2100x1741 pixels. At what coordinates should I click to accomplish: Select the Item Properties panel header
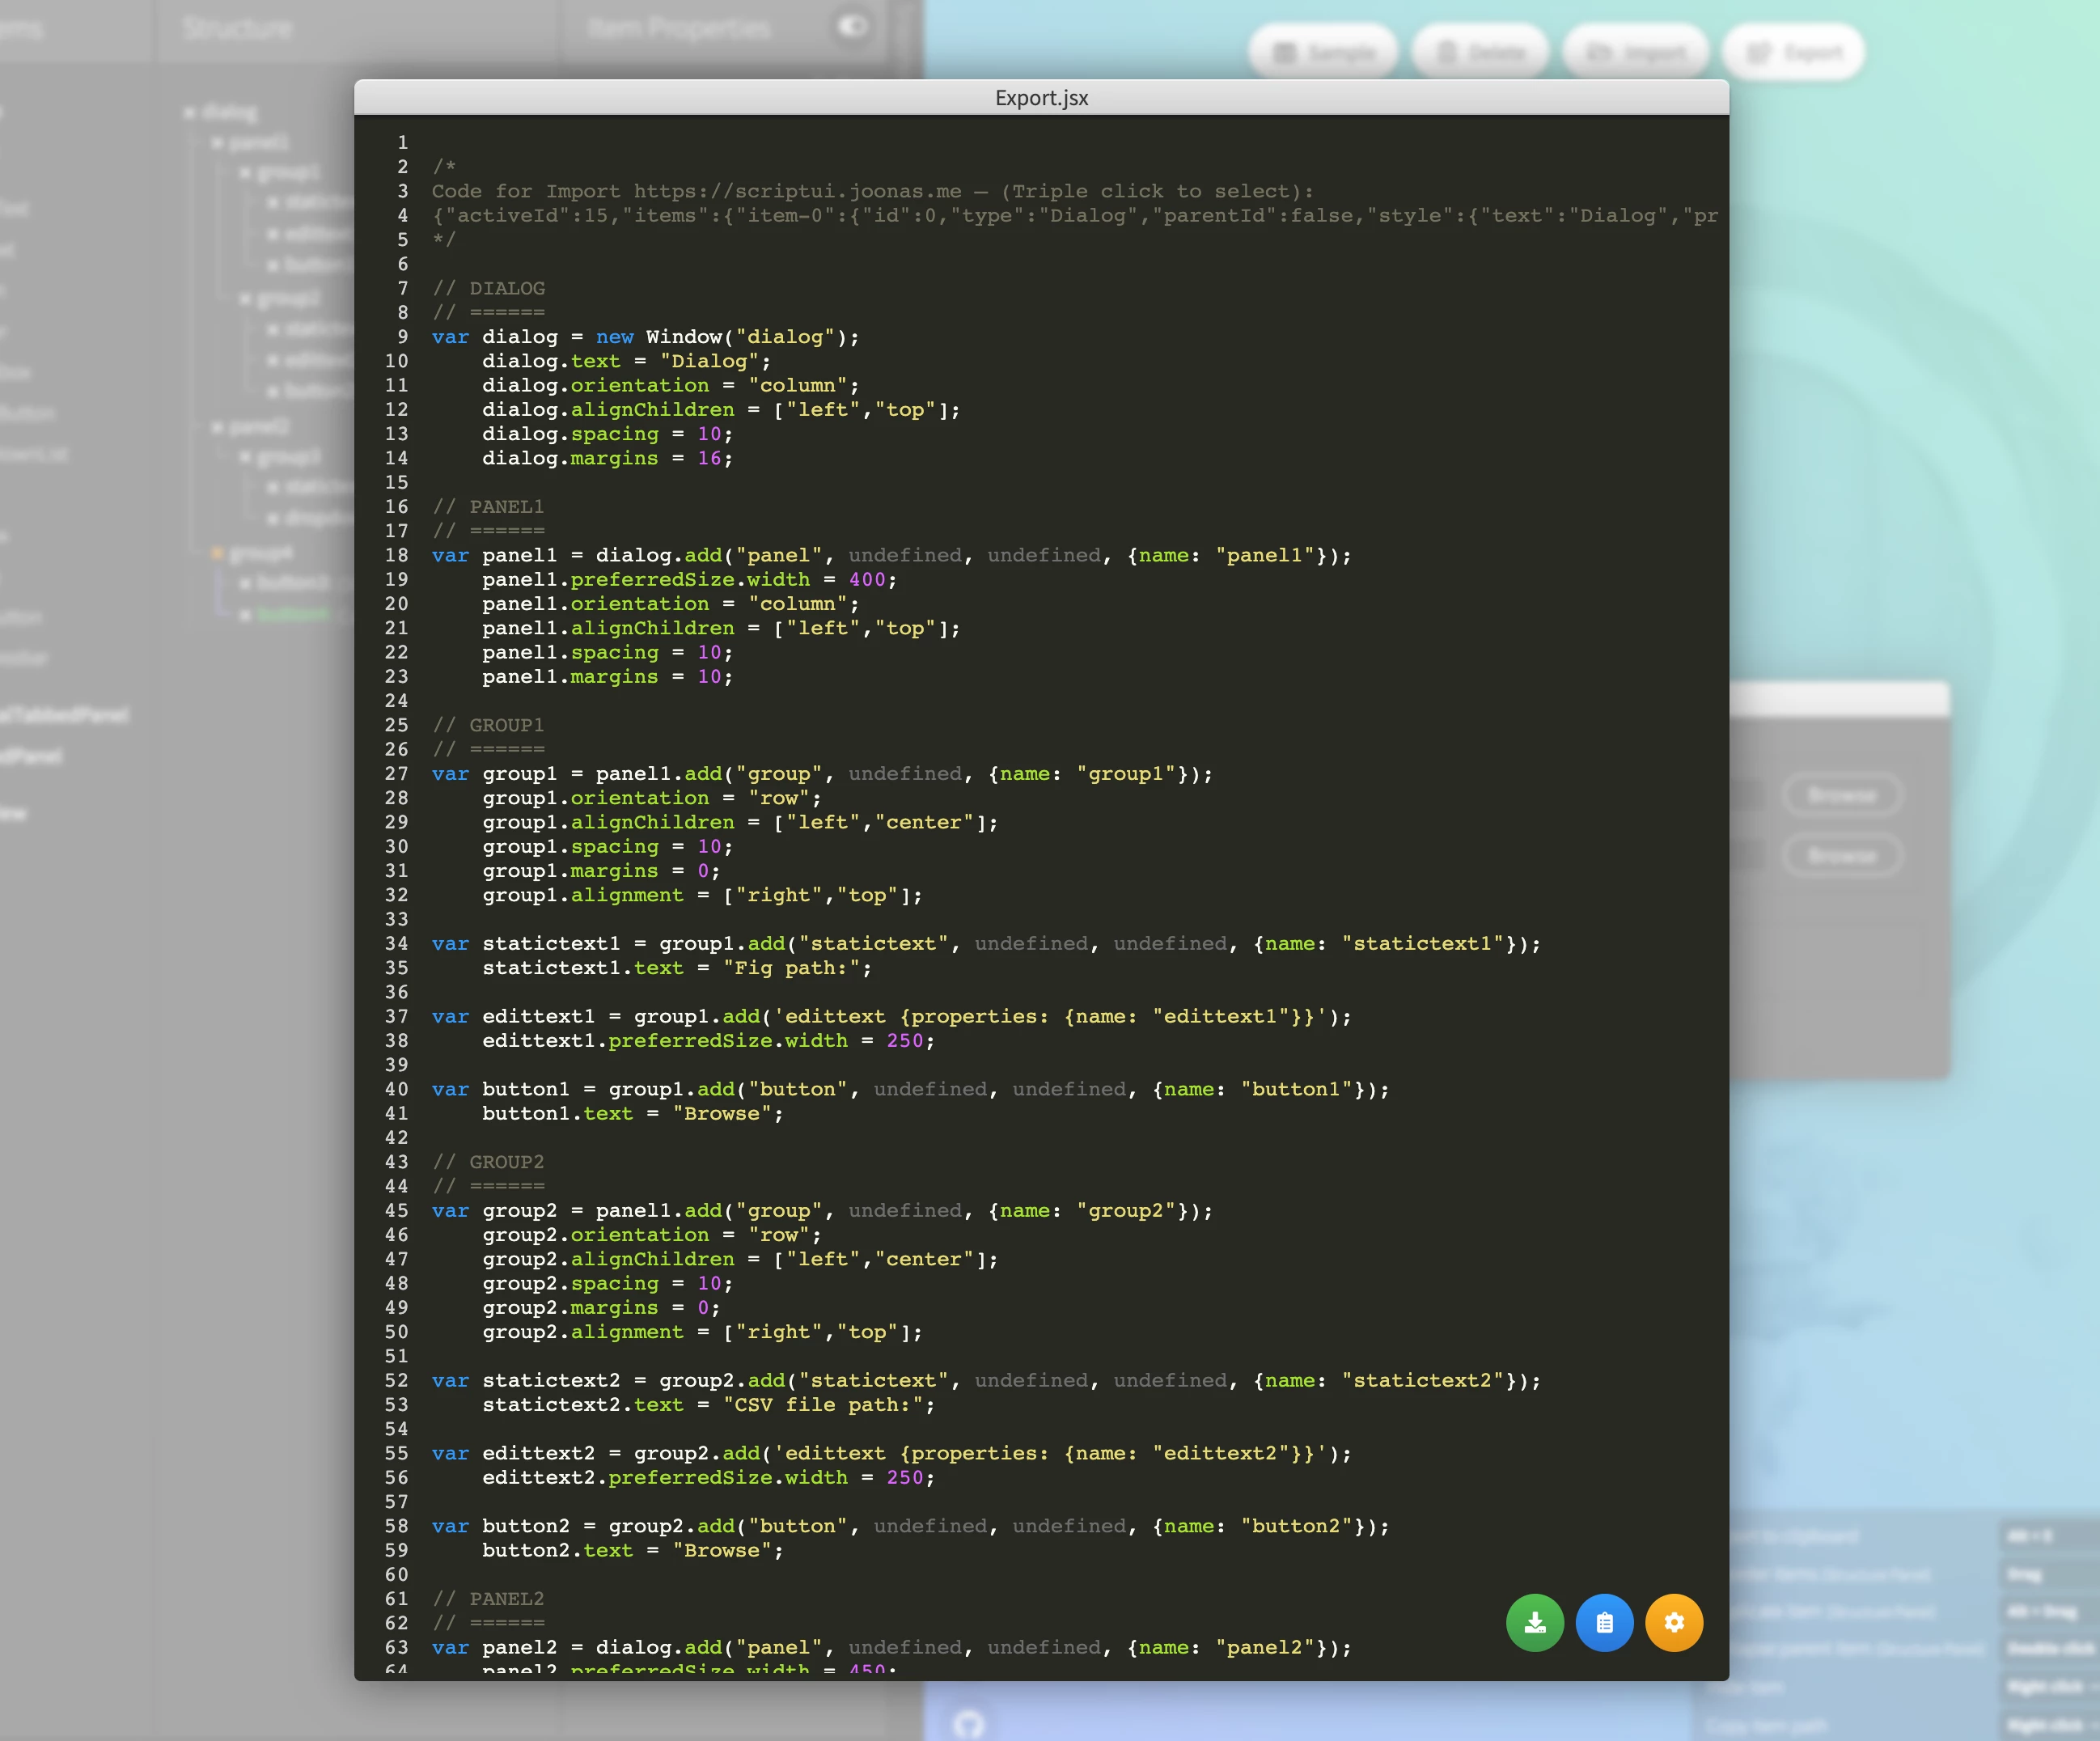(678, 28)
